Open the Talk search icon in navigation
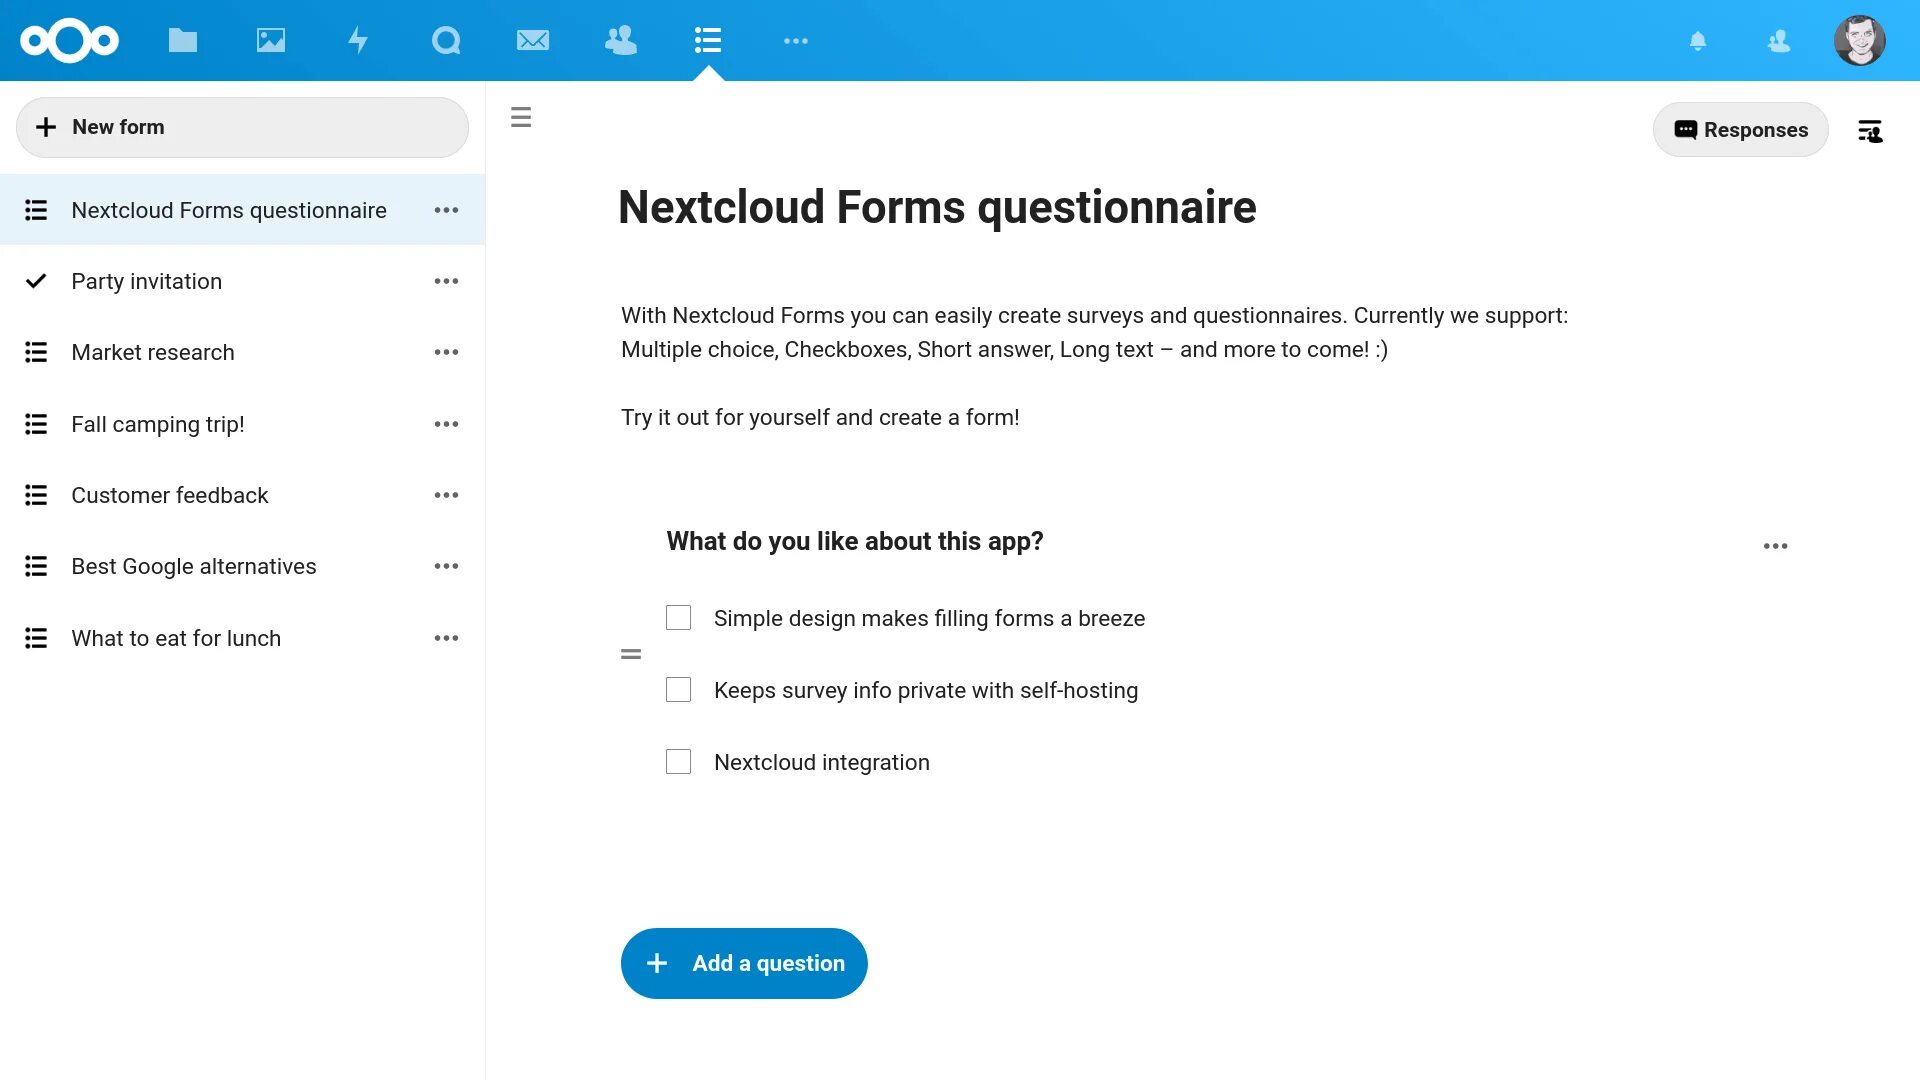 444,40
